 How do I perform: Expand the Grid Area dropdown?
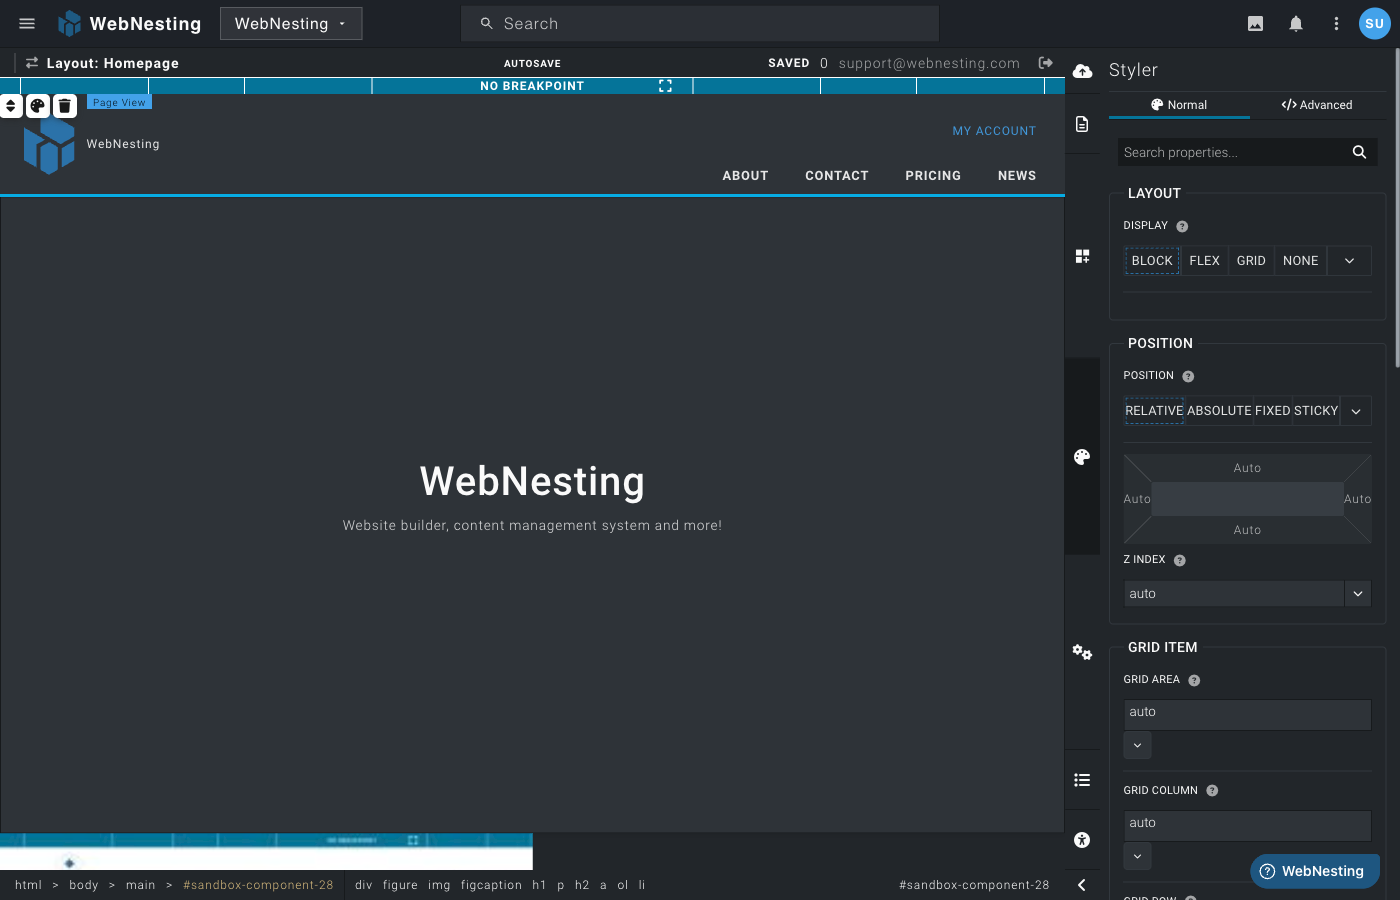(x=1137, y=745)
